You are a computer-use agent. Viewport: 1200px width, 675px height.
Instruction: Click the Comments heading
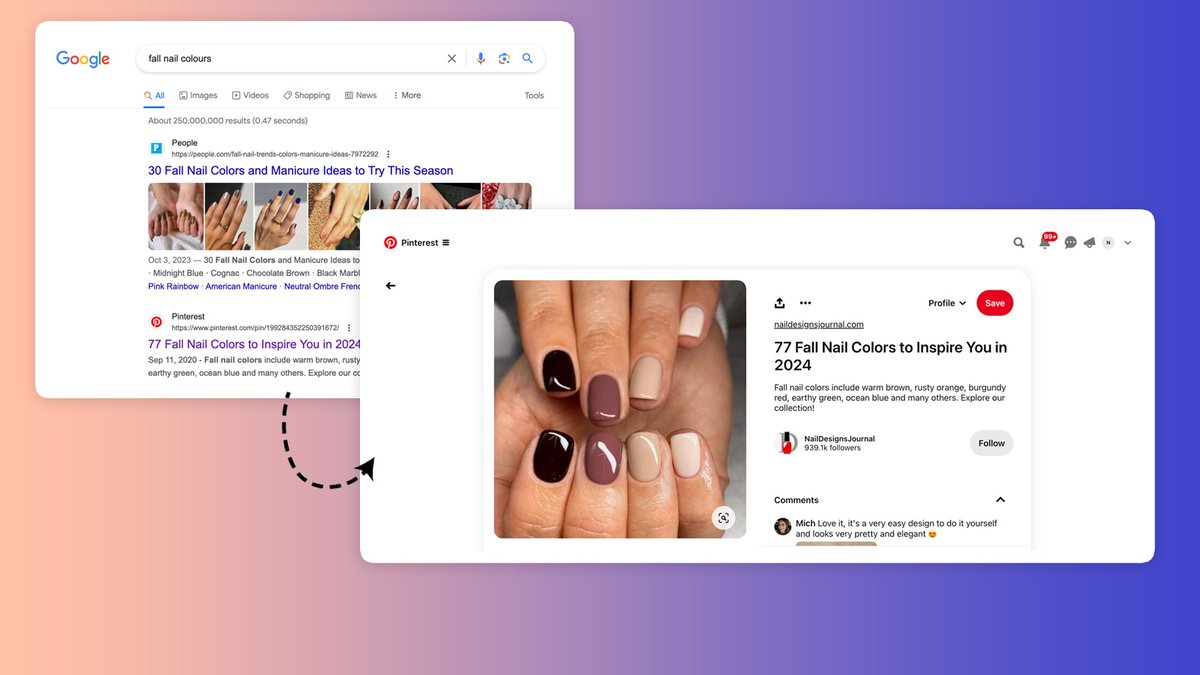[796, 500]
